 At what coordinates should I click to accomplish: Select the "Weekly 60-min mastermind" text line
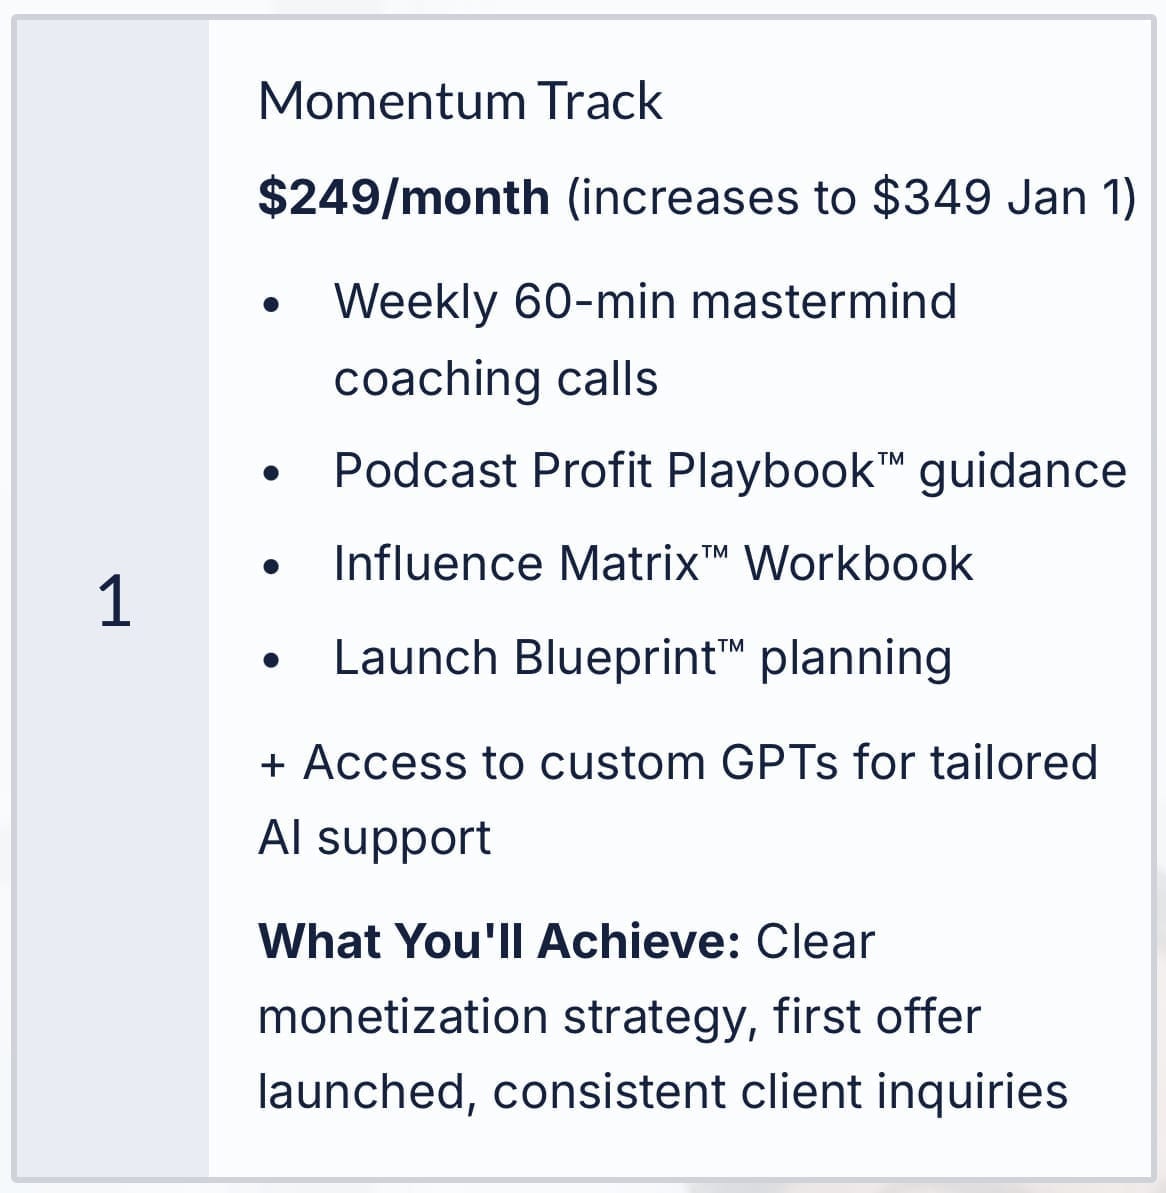[645, 301]
